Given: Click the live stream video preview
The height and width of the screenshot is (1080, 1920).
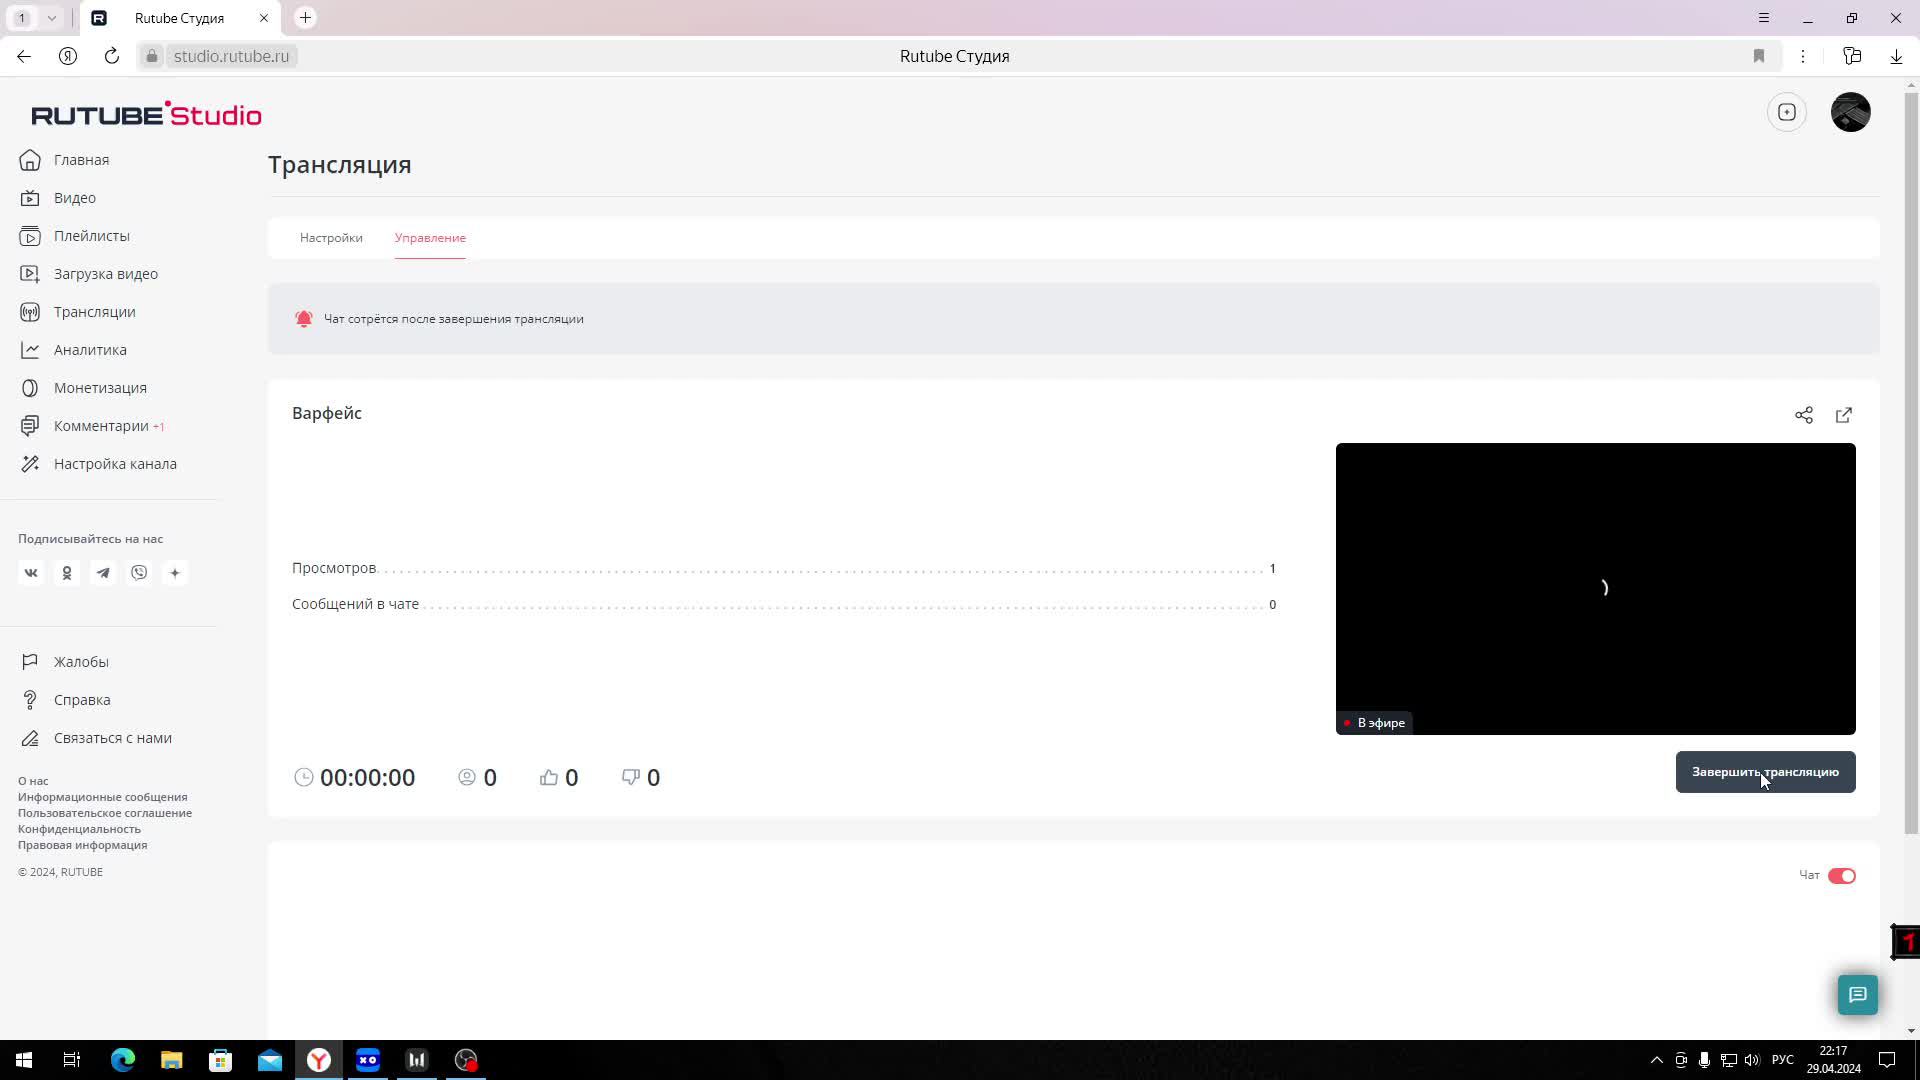Looking at the screenshot, I should [x=1596, y=589].
